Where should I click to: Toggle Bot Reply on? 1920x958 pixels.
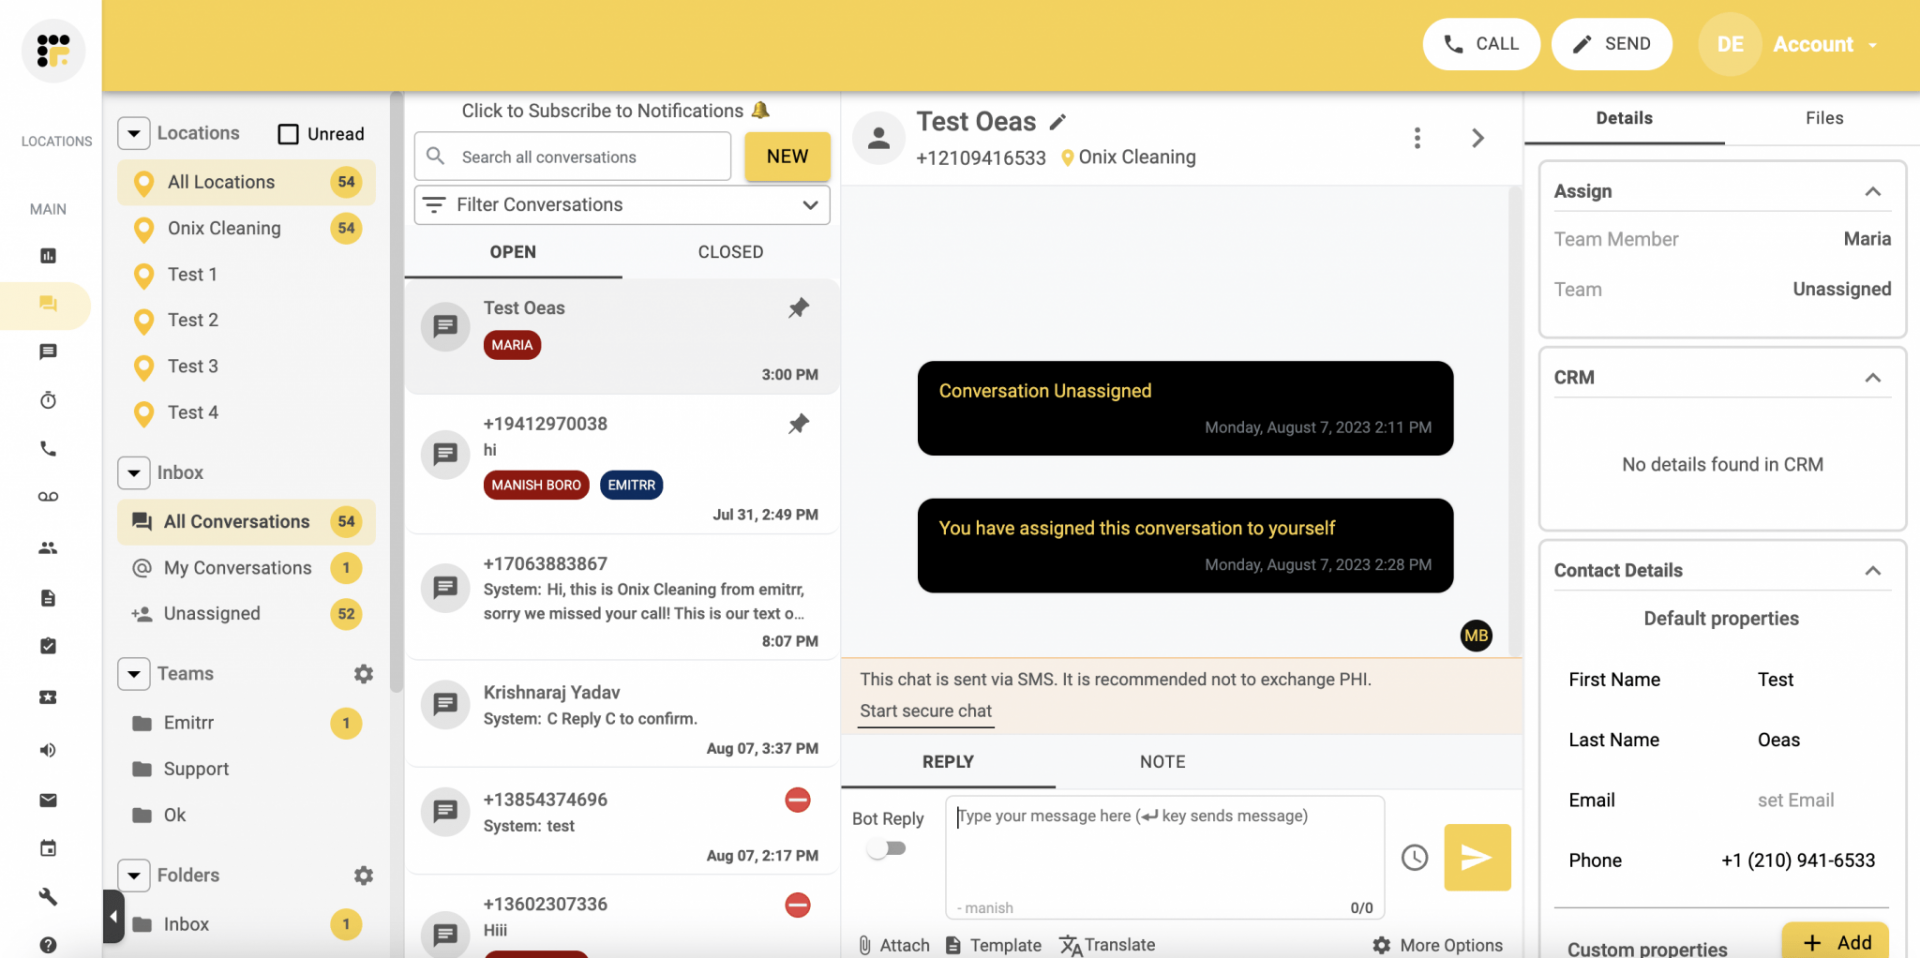pyautogui.click(x=886, y=848)
